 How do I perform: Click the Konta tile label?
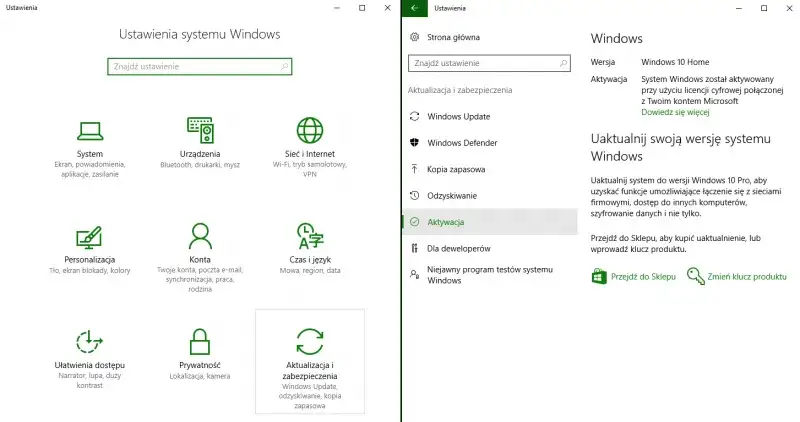[x=200, y=259]
